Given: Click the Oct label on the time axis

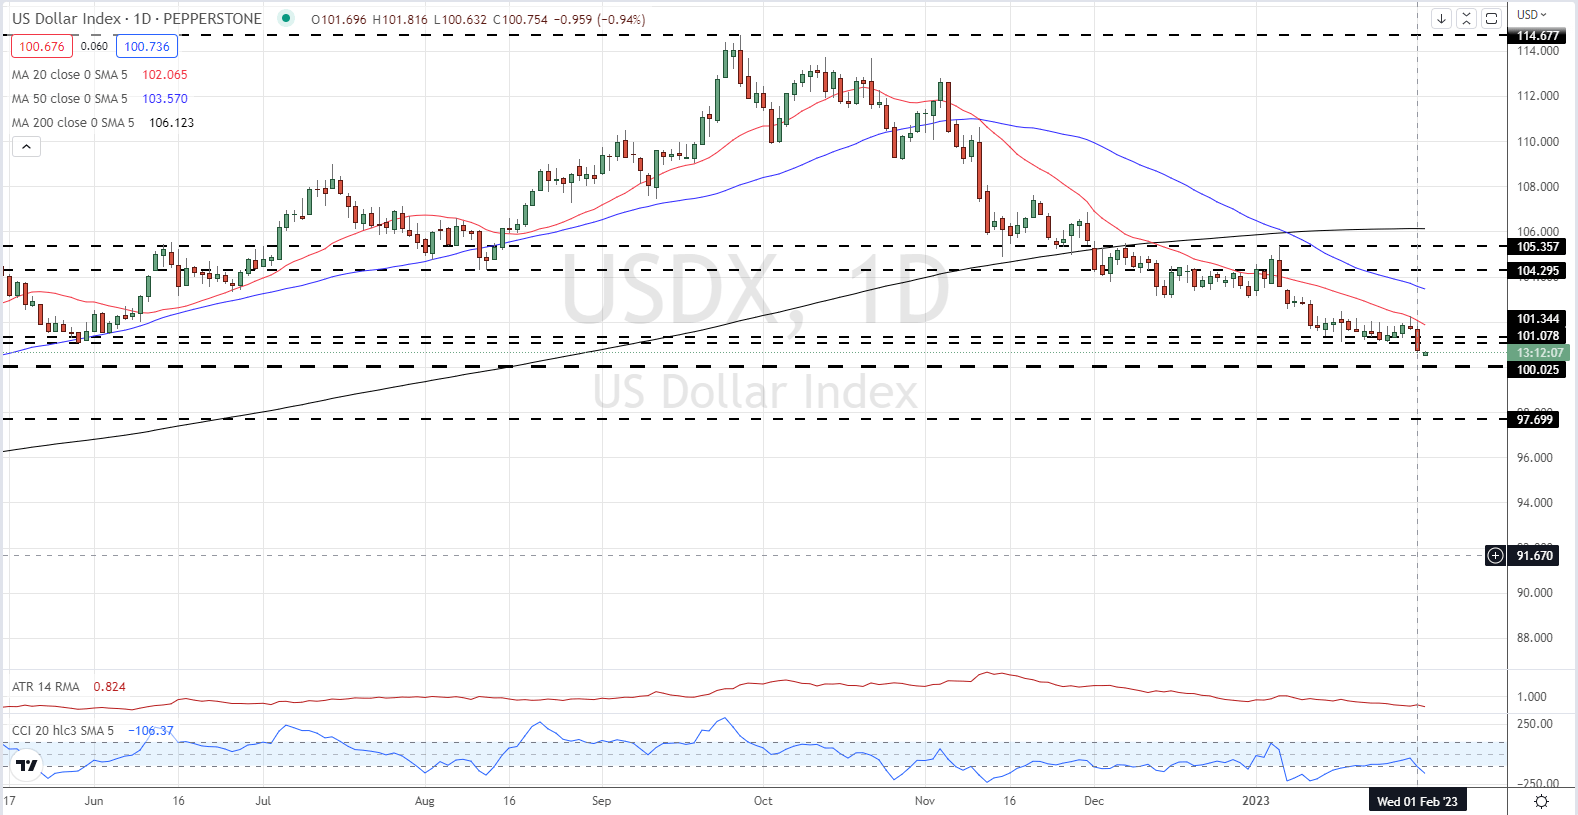Looking at the screenshot, I should tap(763, 801).
